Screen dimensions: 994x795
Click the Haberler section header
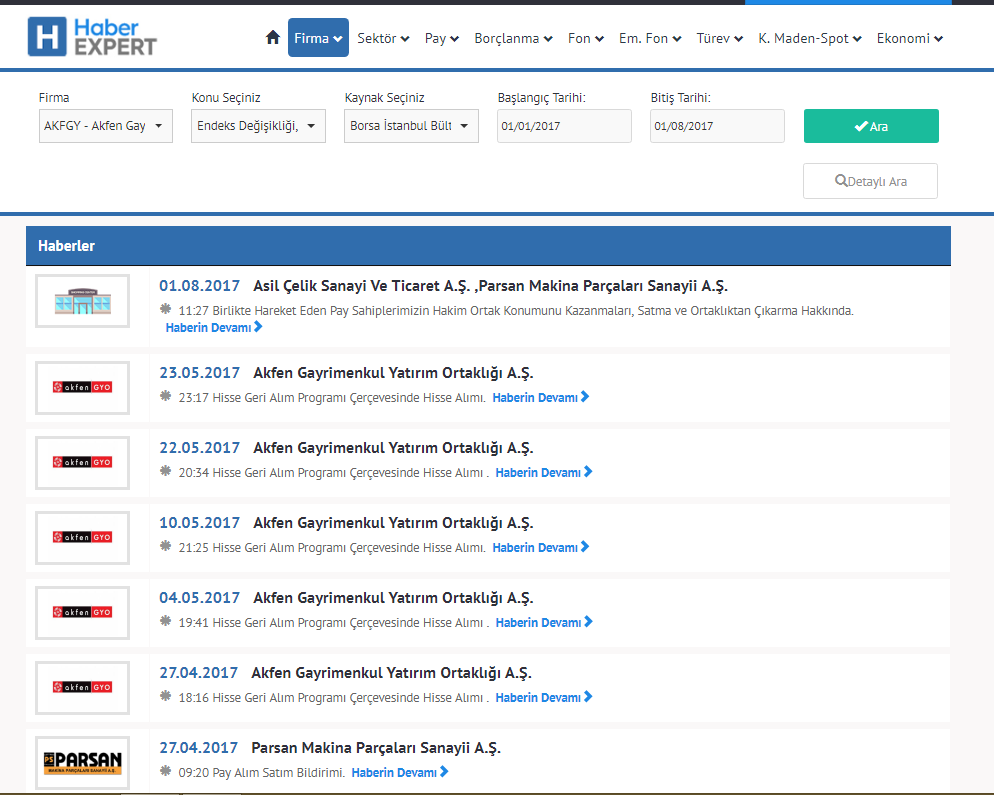click(488, 245)
